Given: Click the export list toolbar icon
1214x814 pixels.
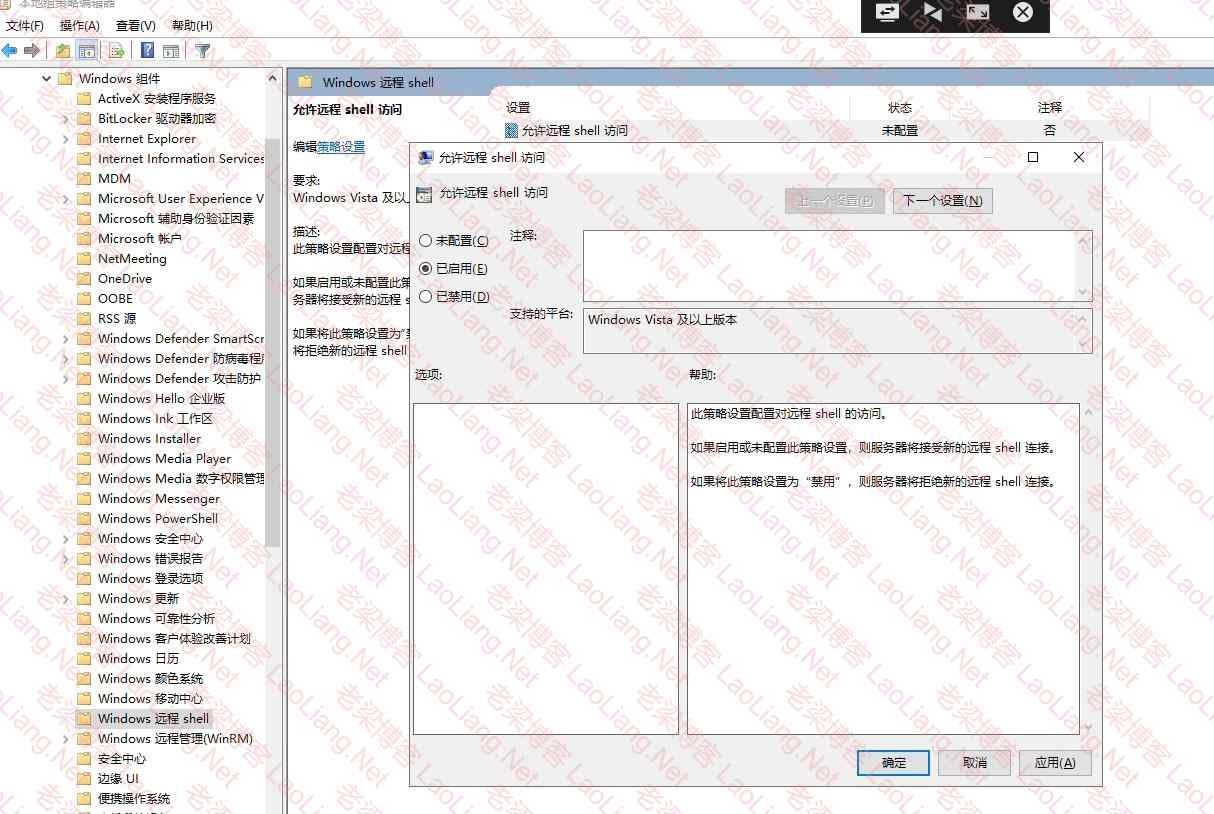Looking at the screenshot, I should point(117,51).
